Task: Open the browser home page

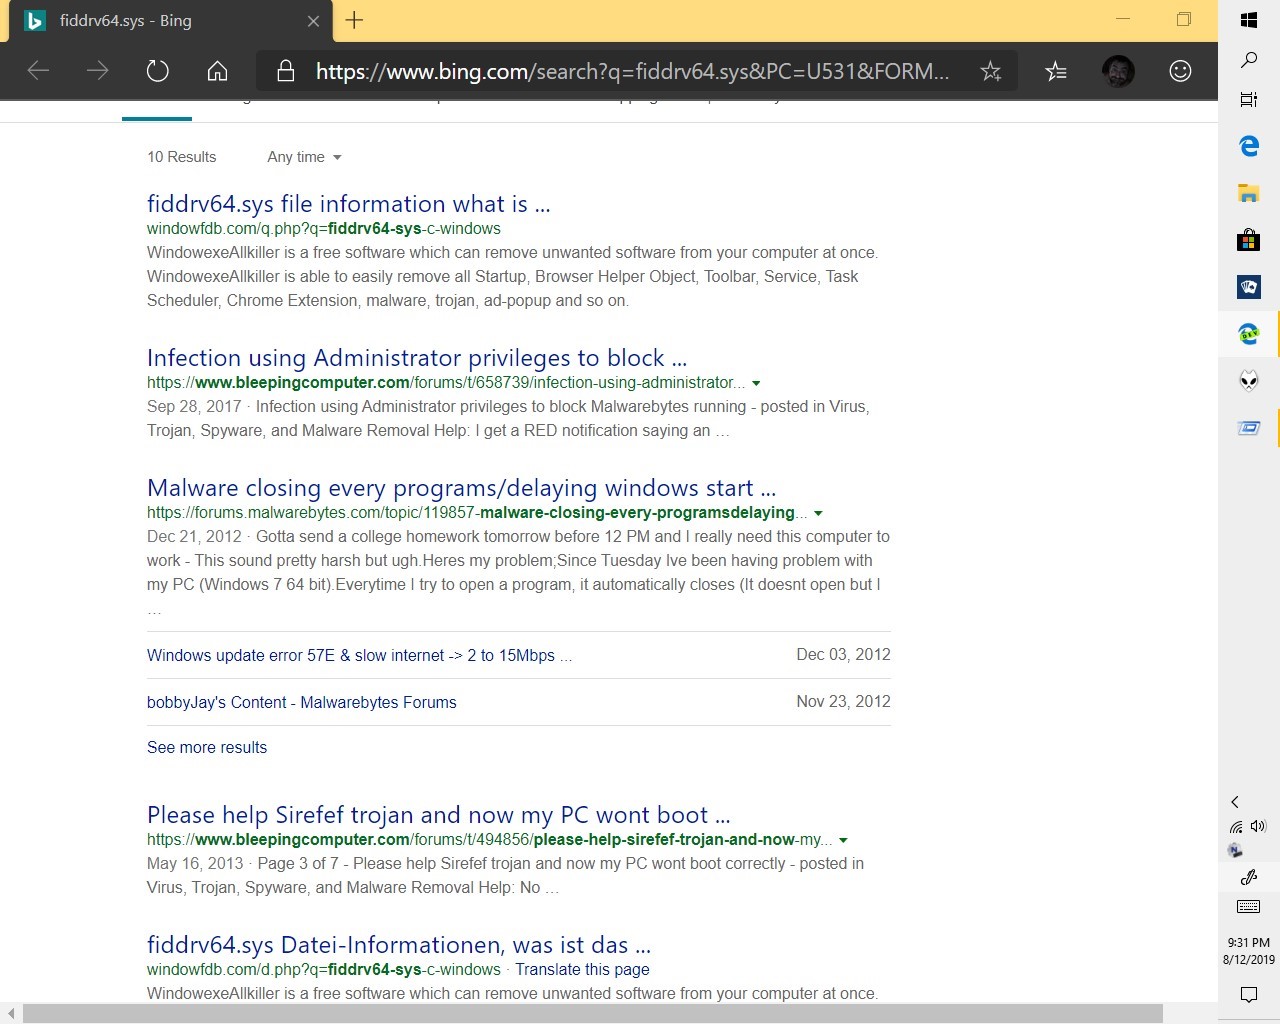Action: point(217,71)
